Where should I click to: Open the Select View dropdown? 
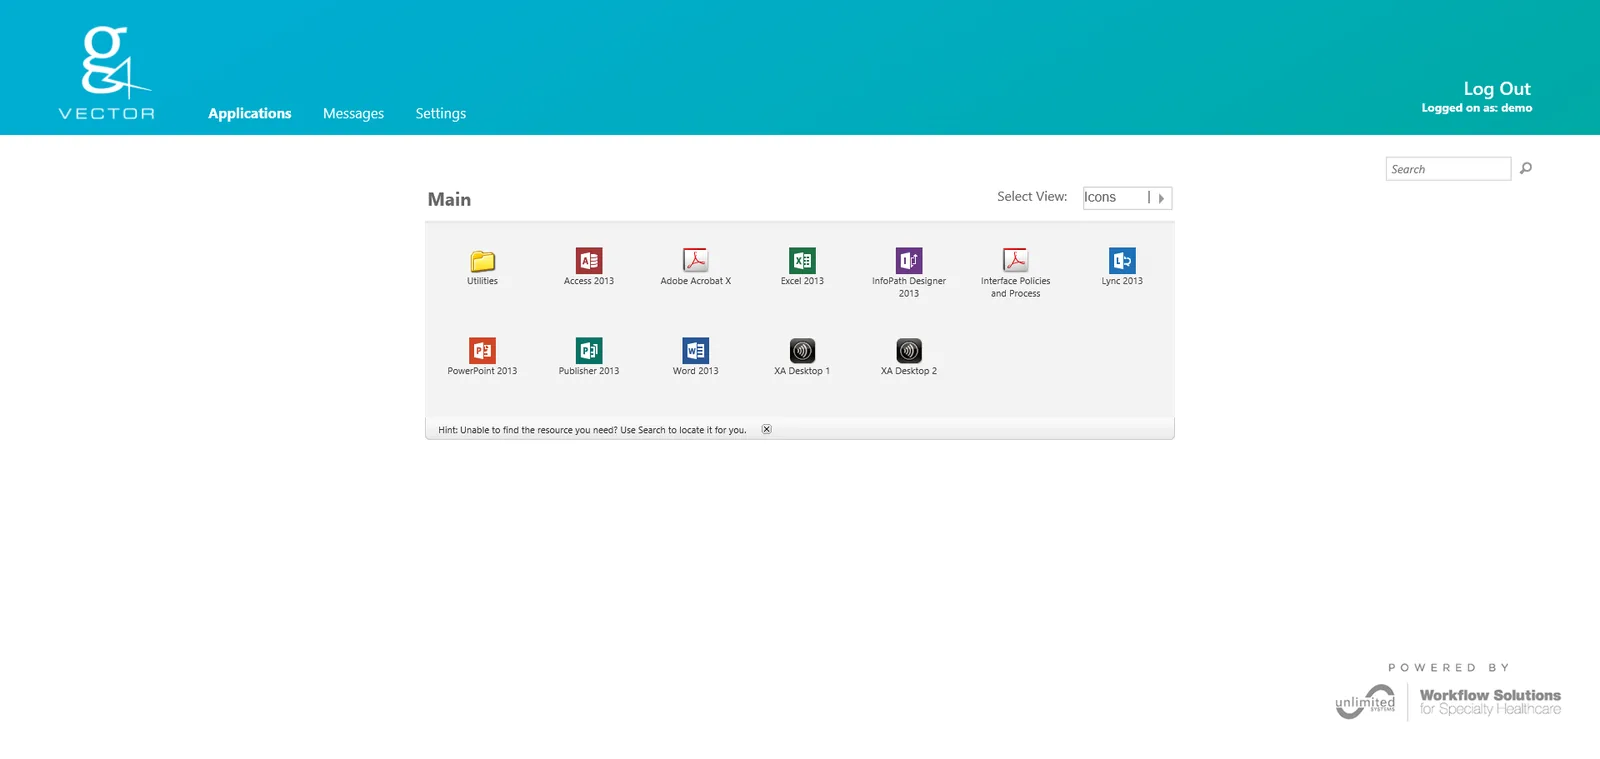tap(1127, 198)
